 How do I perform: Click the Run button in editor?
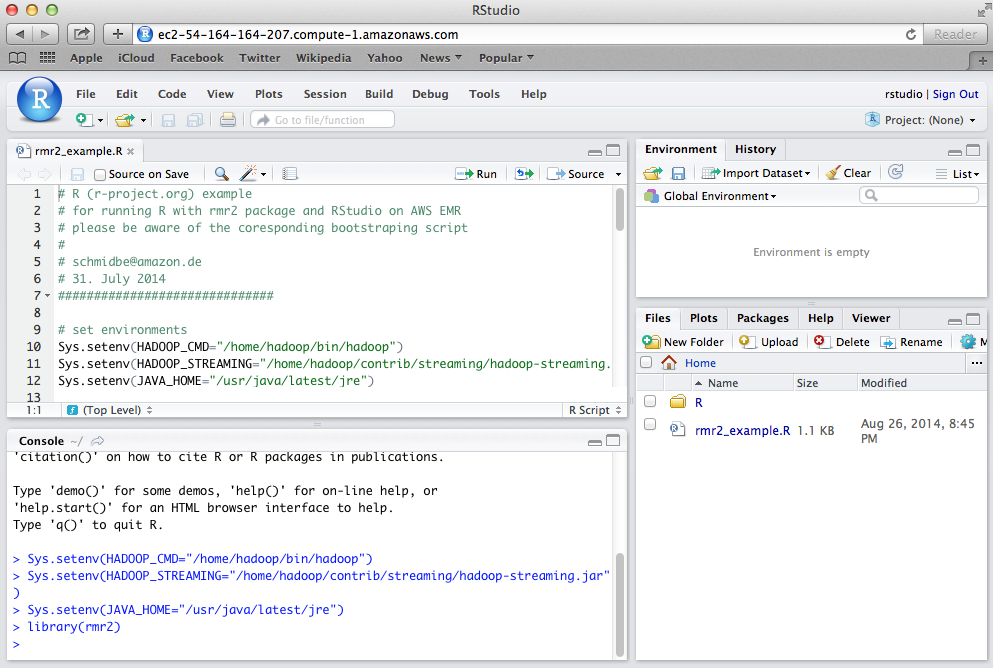point(476,174)
